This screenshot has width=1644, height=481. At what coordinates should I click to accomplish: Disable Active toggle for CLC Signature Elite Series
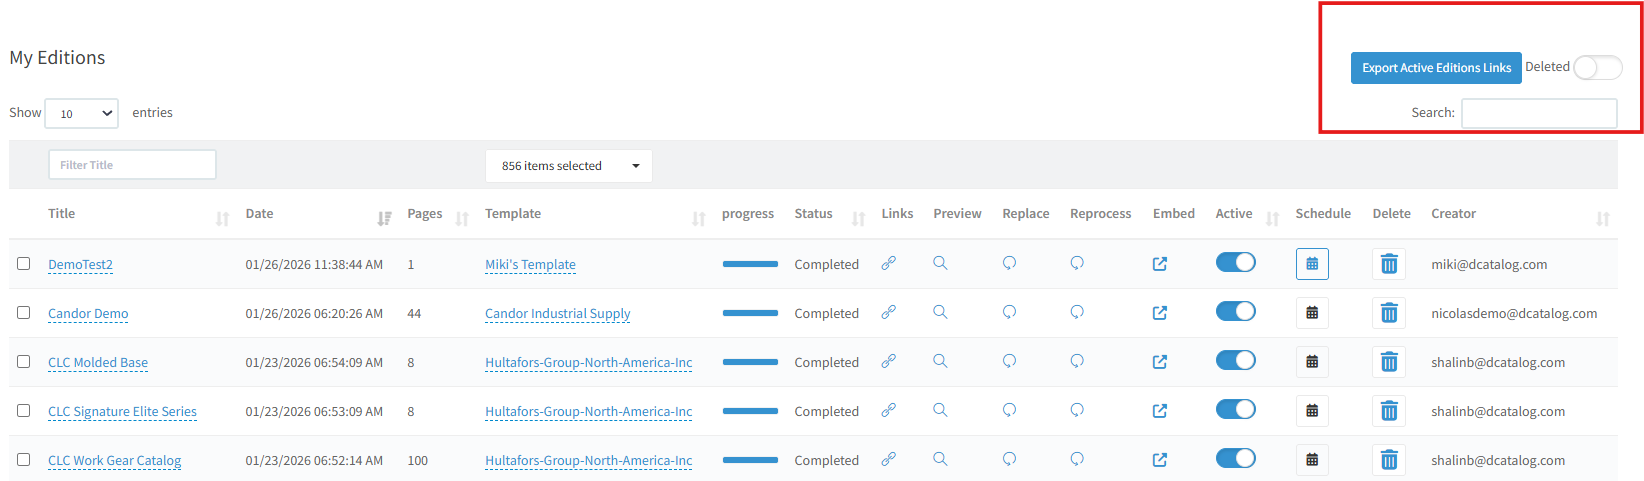tap(1235, 410)
